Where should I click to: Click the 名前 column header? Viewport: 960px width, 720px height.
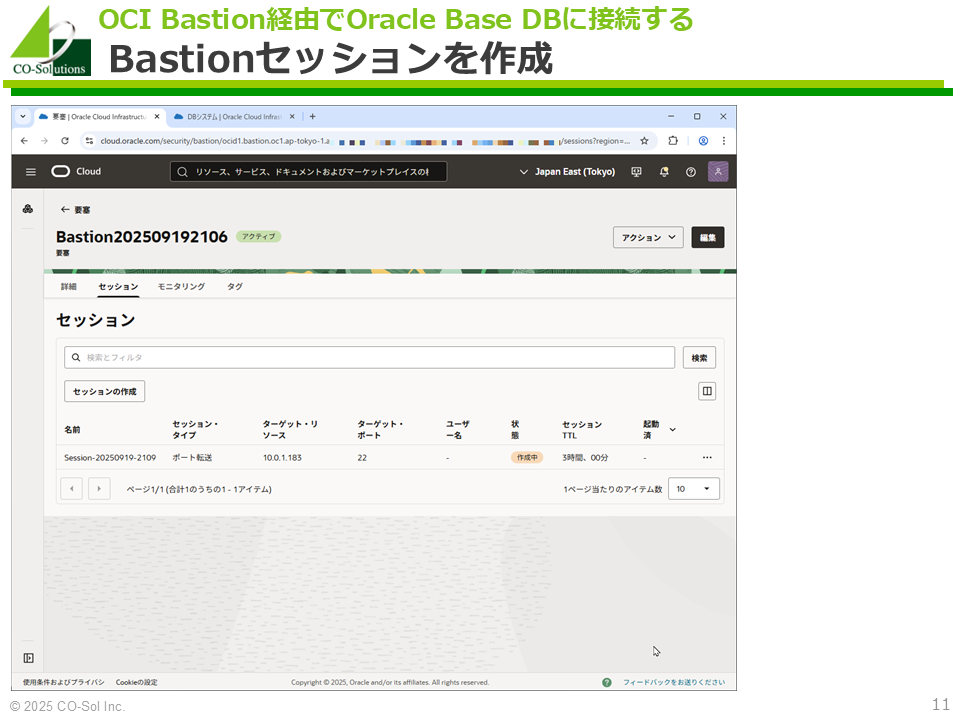click(x=72, y=430)
